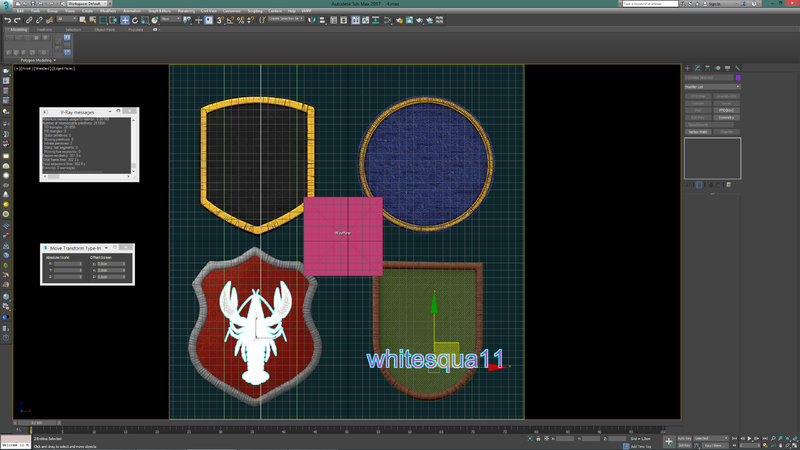Screen dimensions: 800x450
Task: Open the Named Selection Sets dropdown
Action: pos(286,19)
